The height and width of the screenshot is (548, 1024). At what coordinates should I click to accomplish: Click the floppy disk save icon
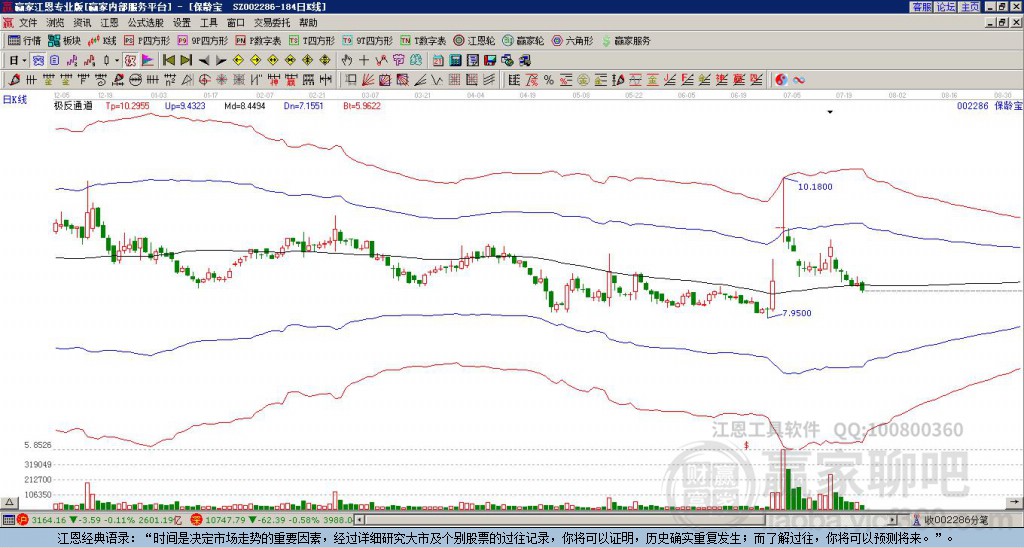coord(490,61)
